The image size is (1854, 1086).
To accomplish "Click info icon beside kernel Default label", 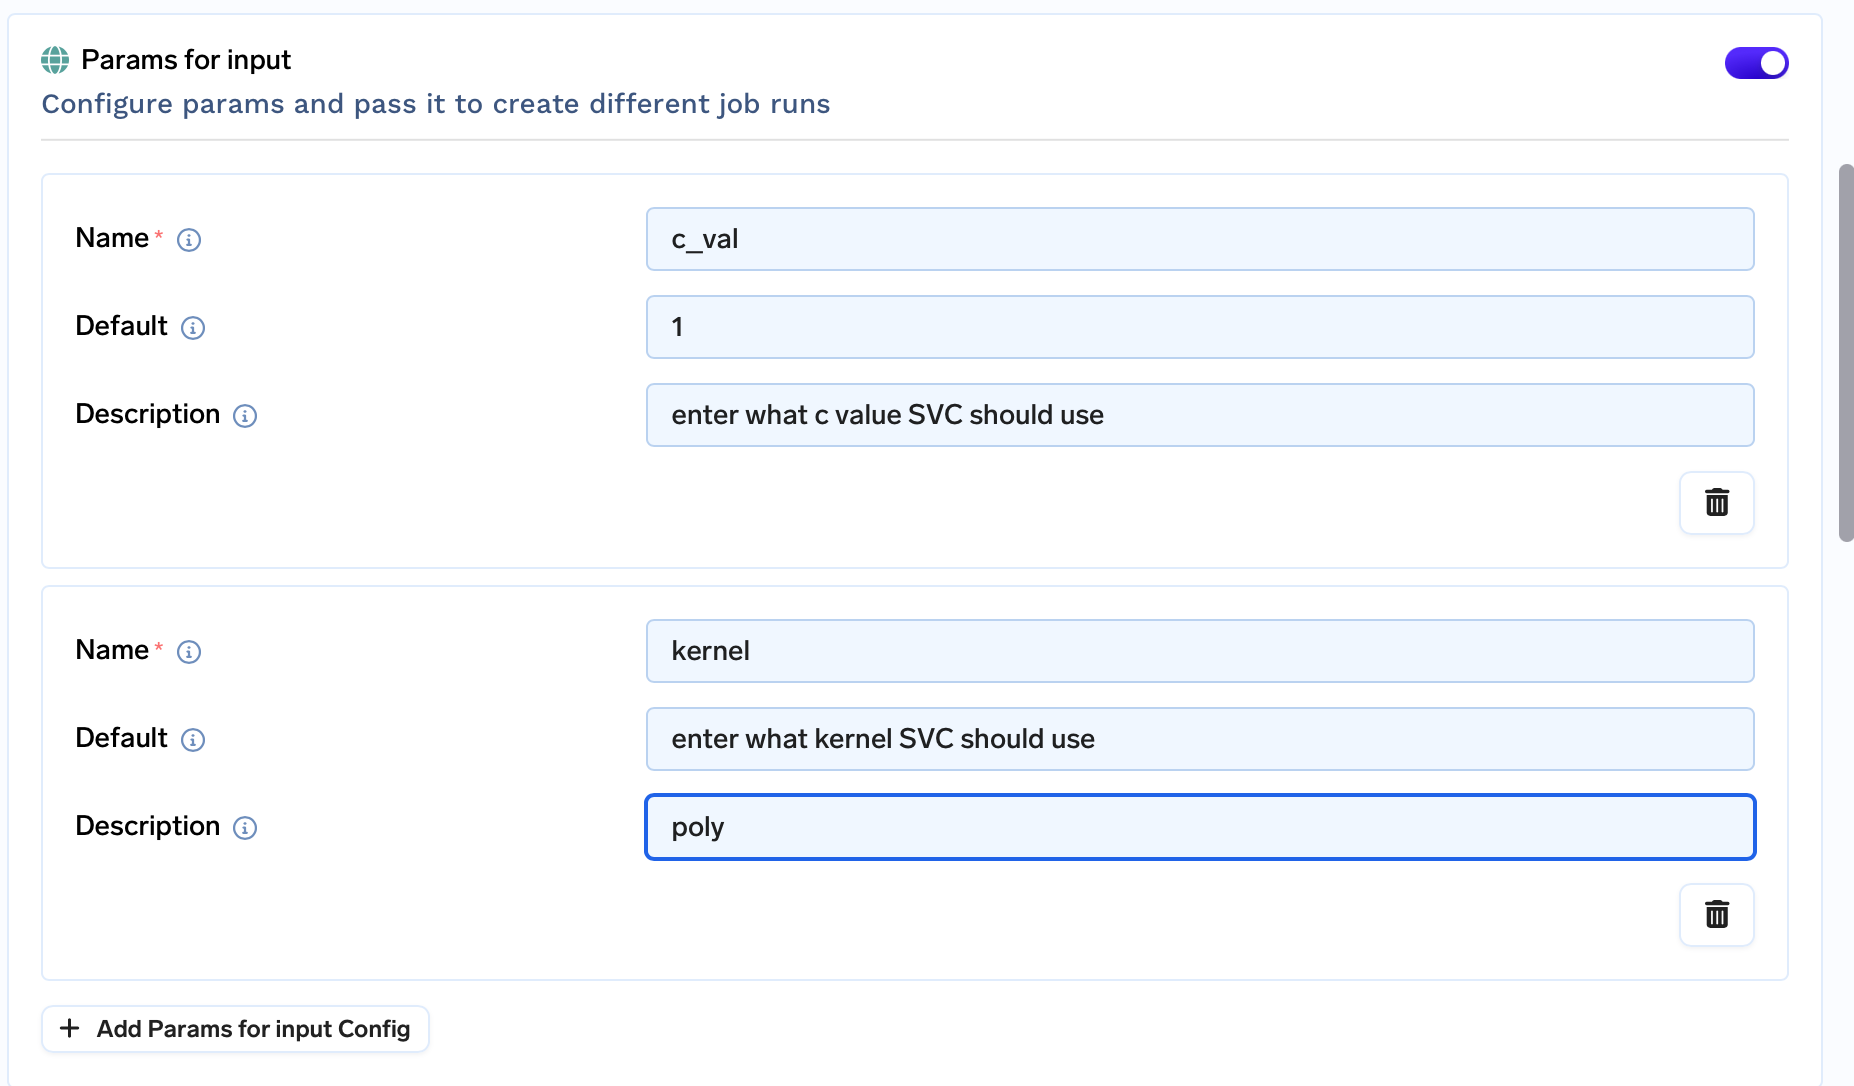I will (x=193, y=740).
